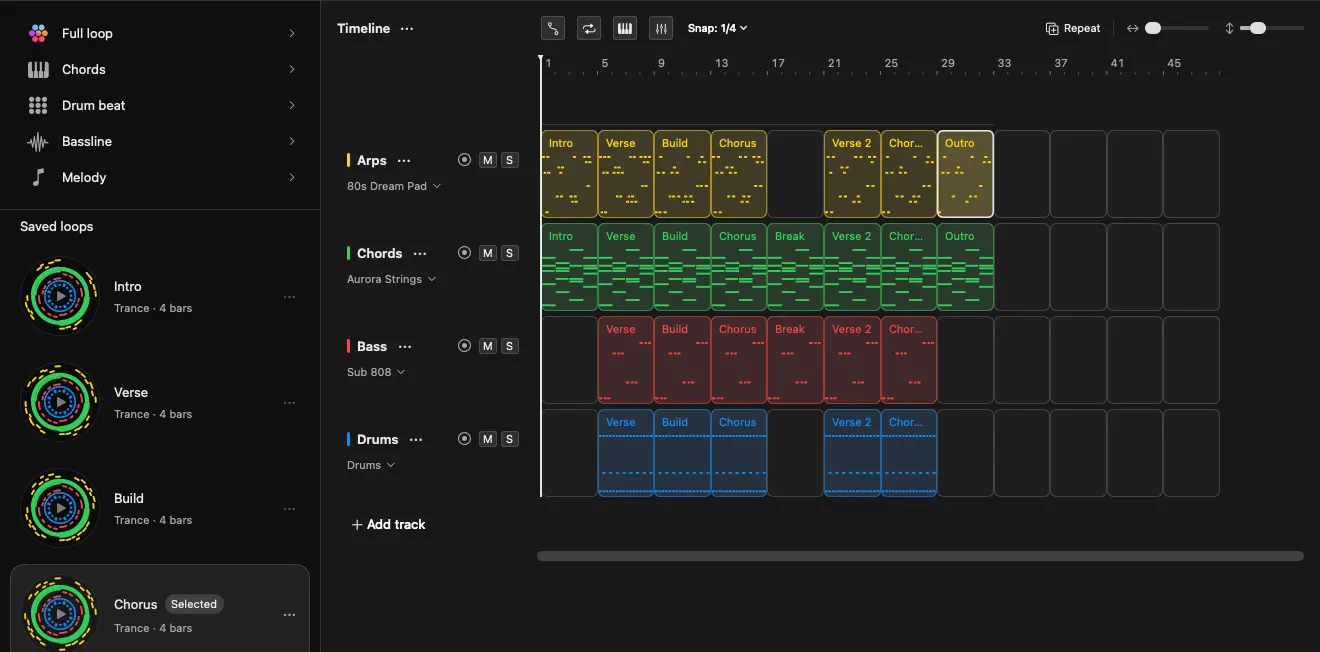Click bar 17 on the timeline ruler
1320x652 pixels.
778,63
